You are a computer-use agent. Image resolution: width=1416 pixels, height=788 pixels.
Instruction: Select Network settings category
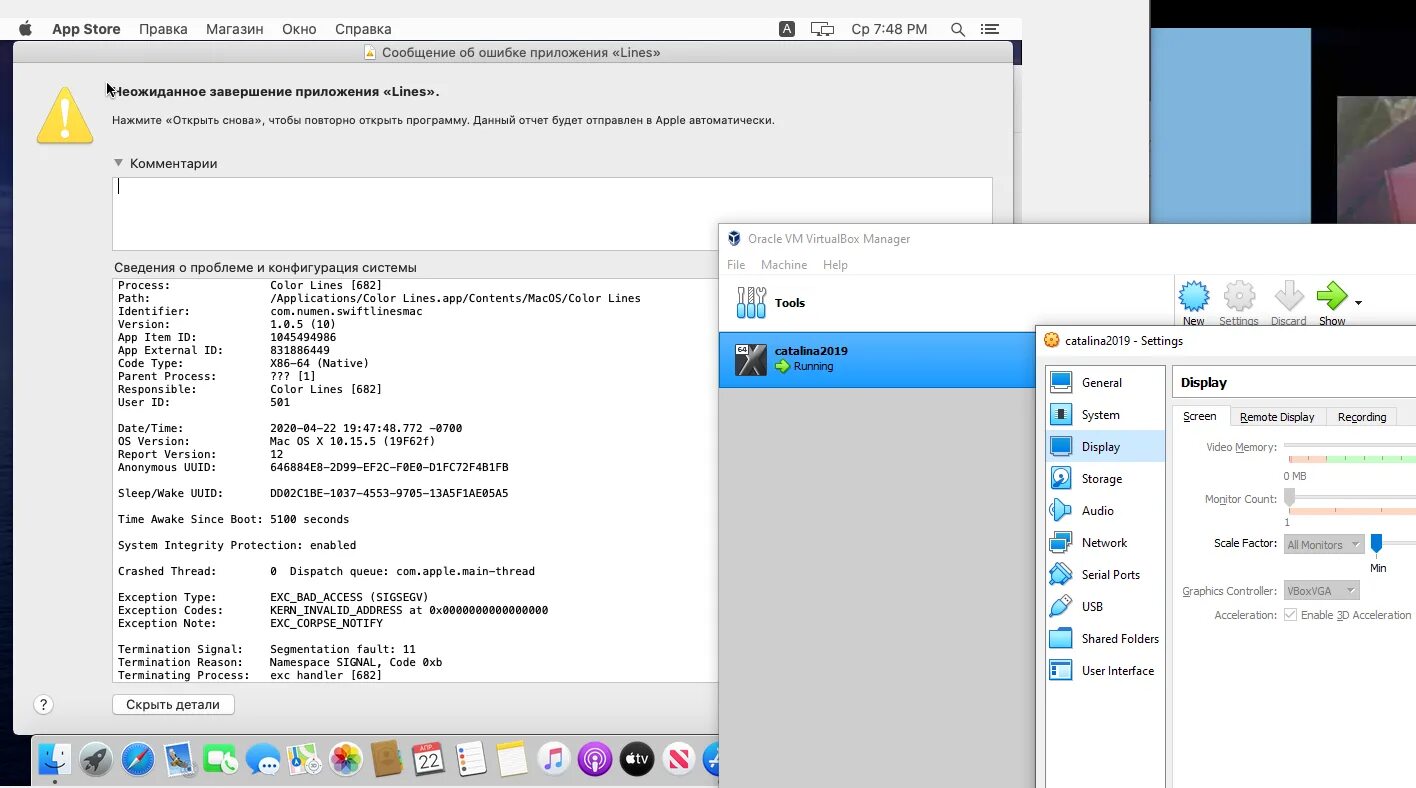pyautogui.click(x=1105, y=543)
